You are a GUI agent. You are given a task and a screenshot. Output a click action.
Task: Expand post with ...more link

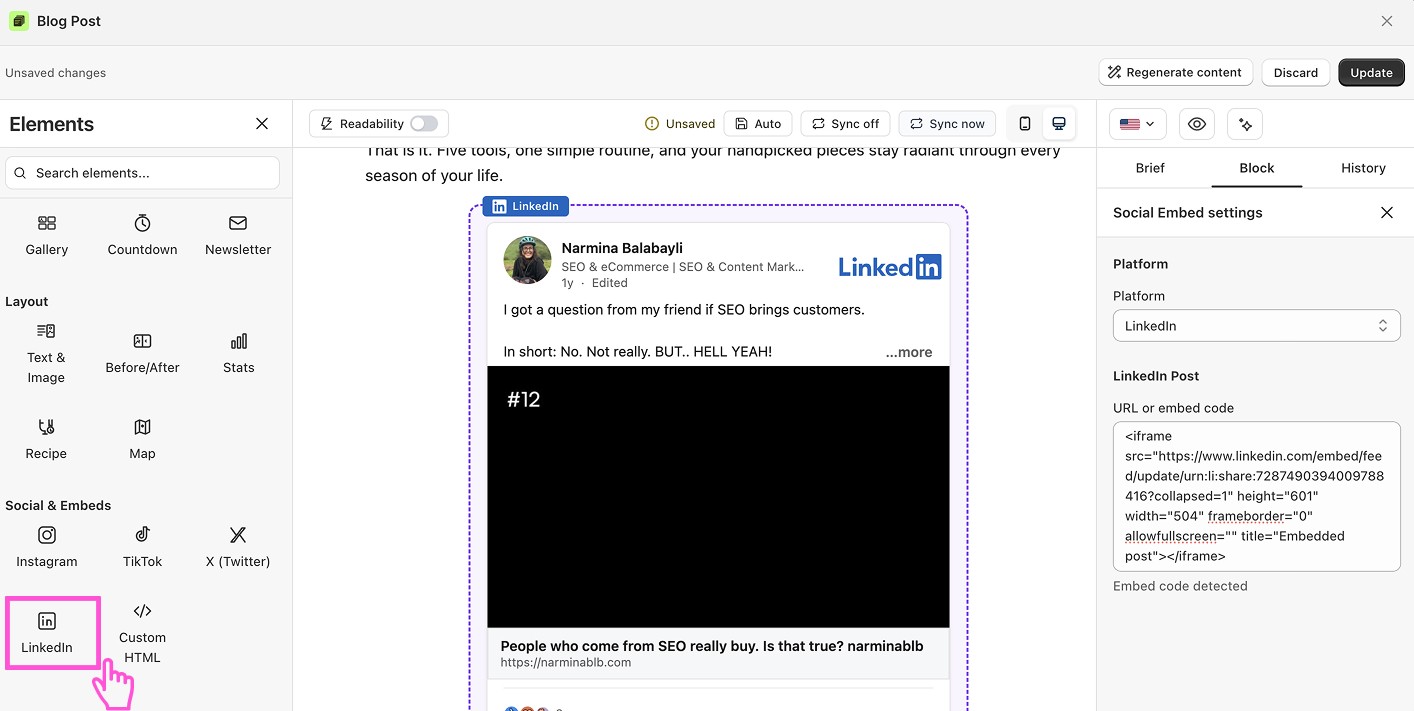pyautogui.click(x=908, y=352)
